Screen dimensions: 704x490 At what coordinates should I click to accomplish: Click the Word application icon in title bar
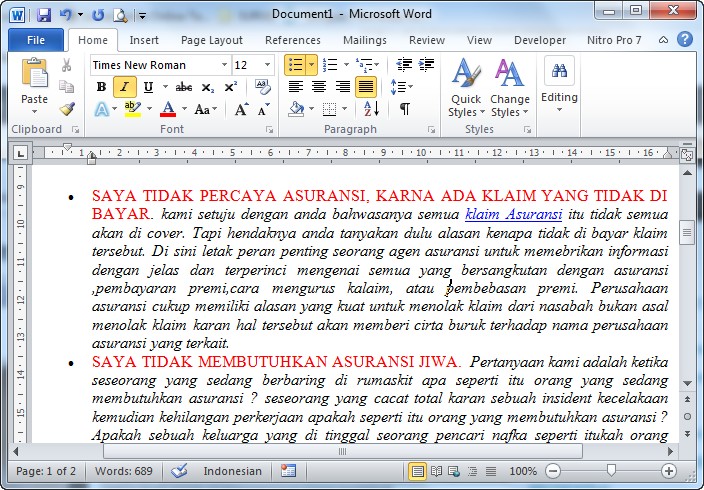coord(17,15)
